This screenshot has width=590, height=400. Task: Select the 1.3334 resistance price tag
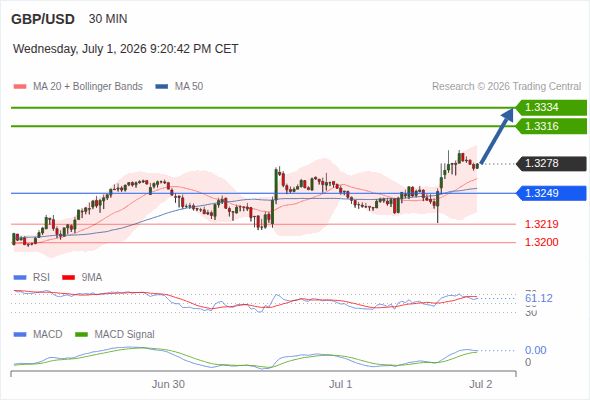(x=551, y=108)
